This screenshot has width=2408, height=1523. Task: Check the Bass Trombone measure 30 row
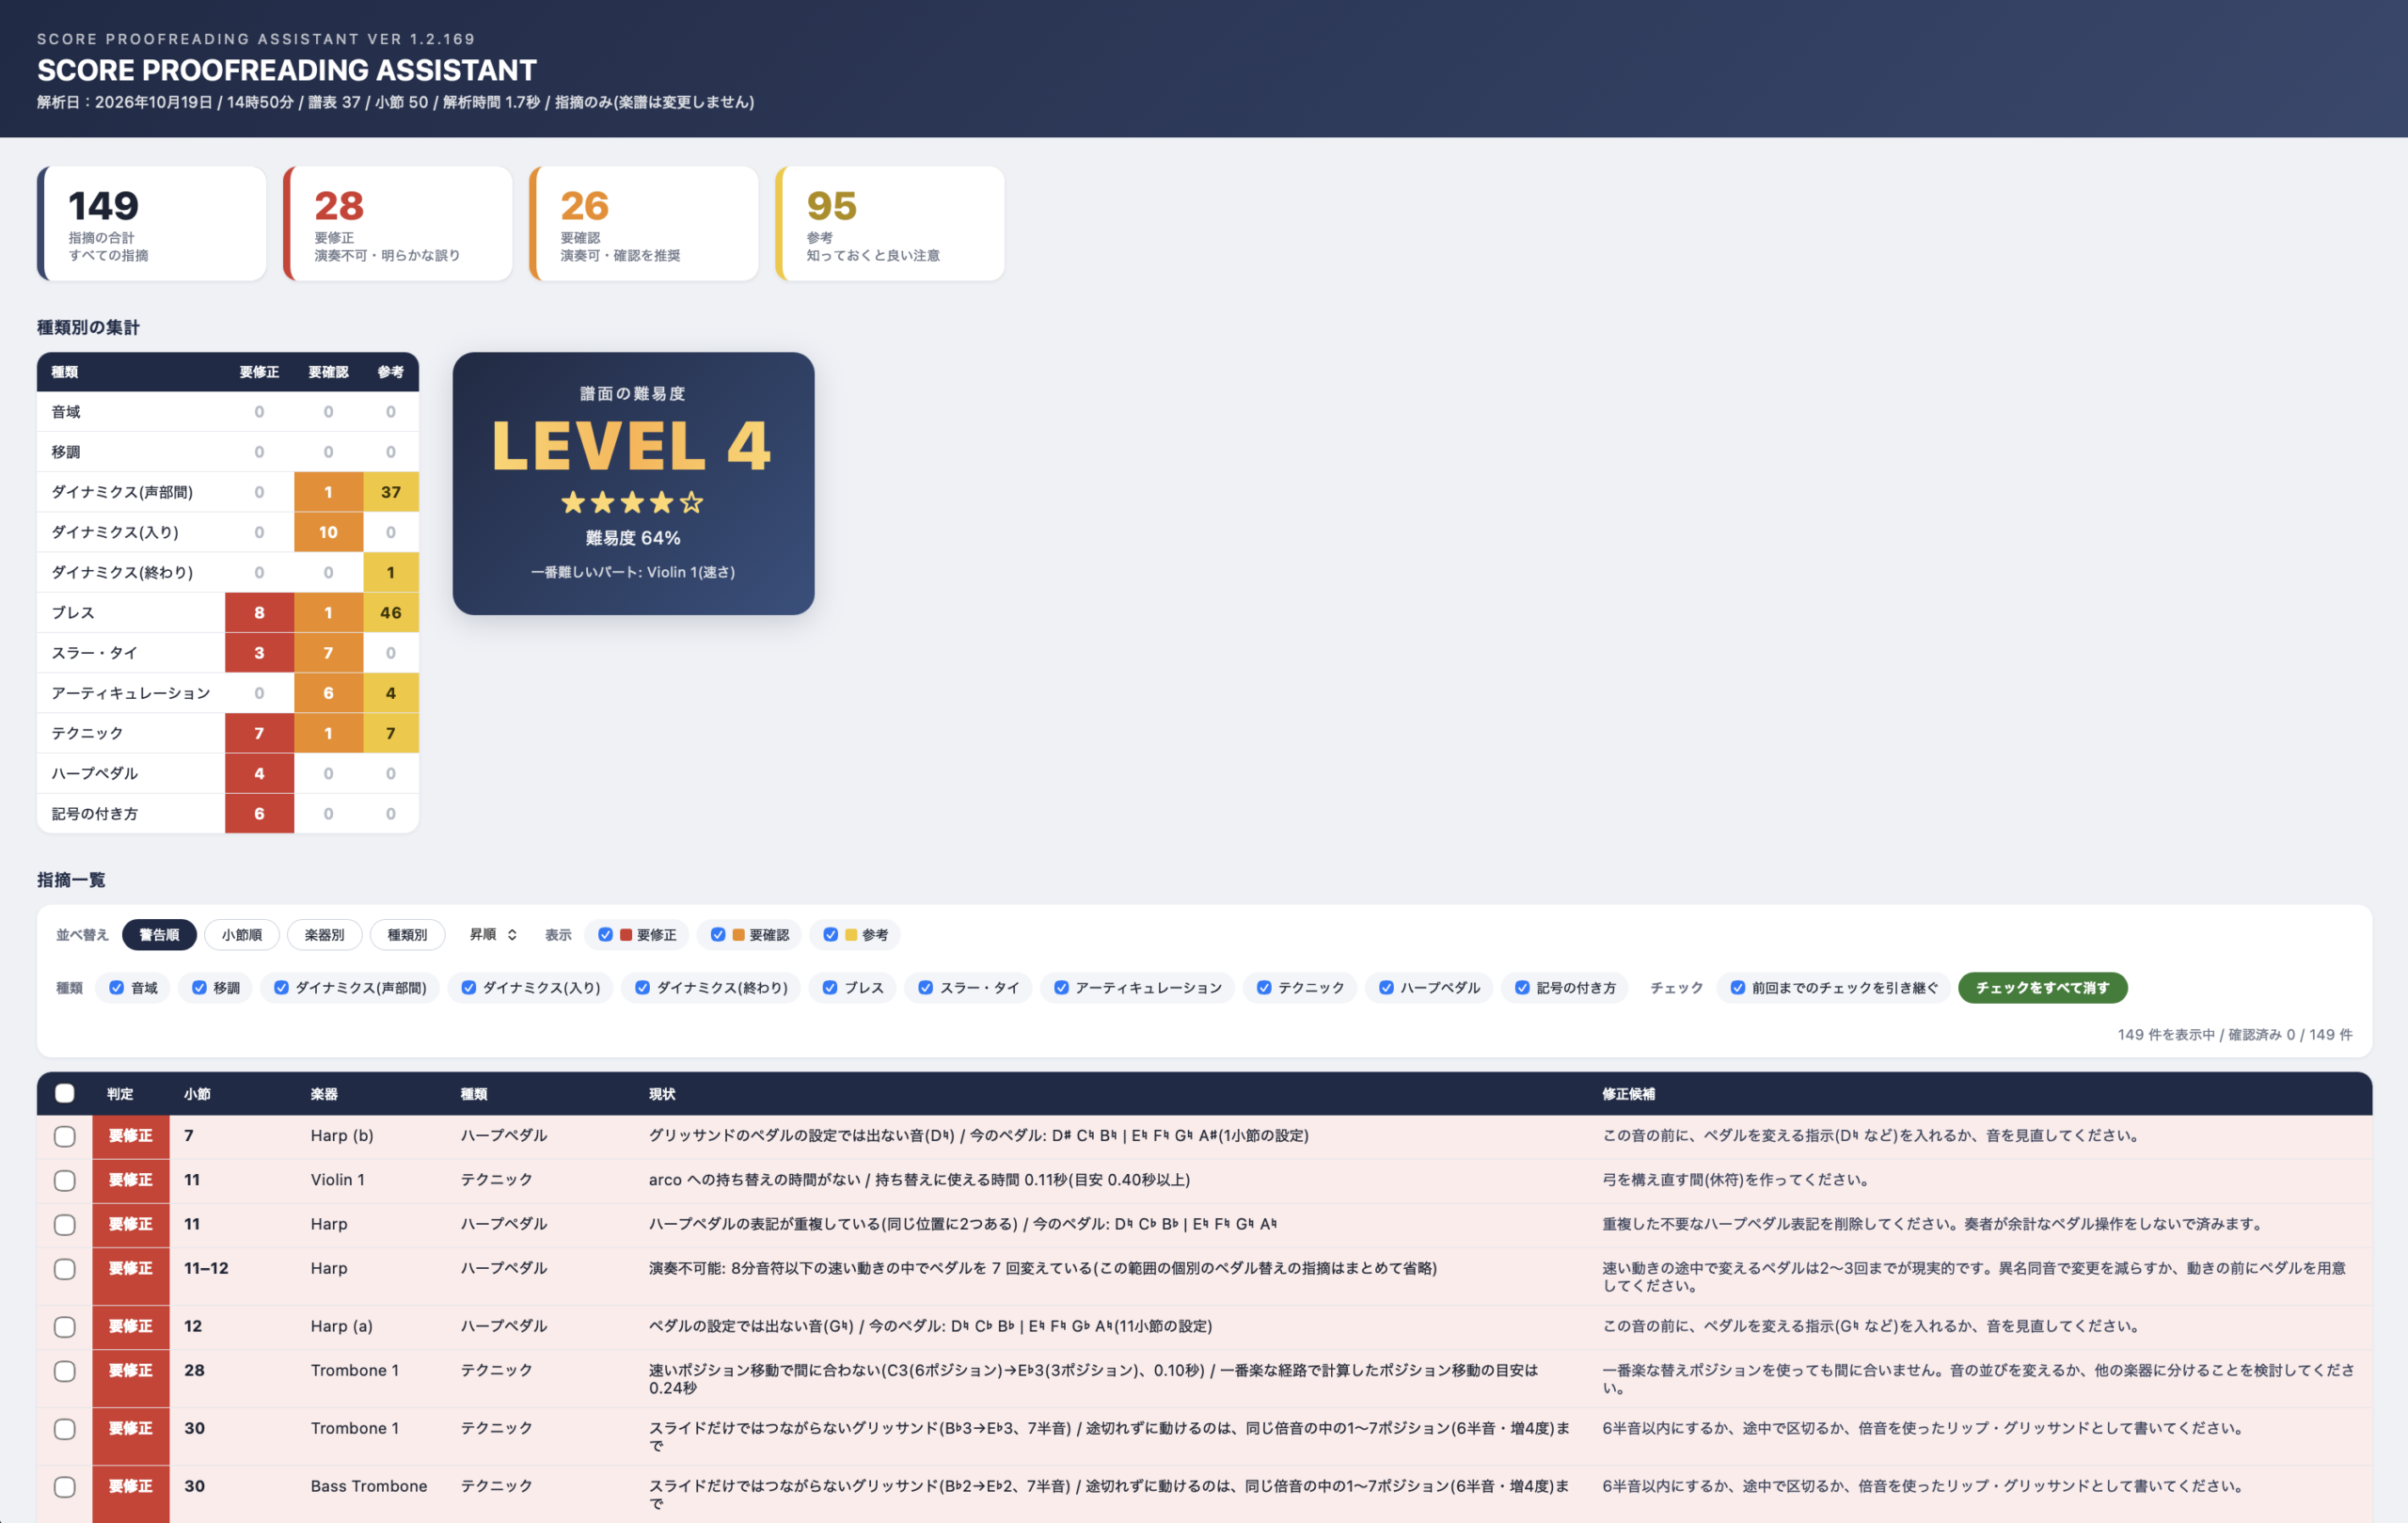click(65, 1487)
